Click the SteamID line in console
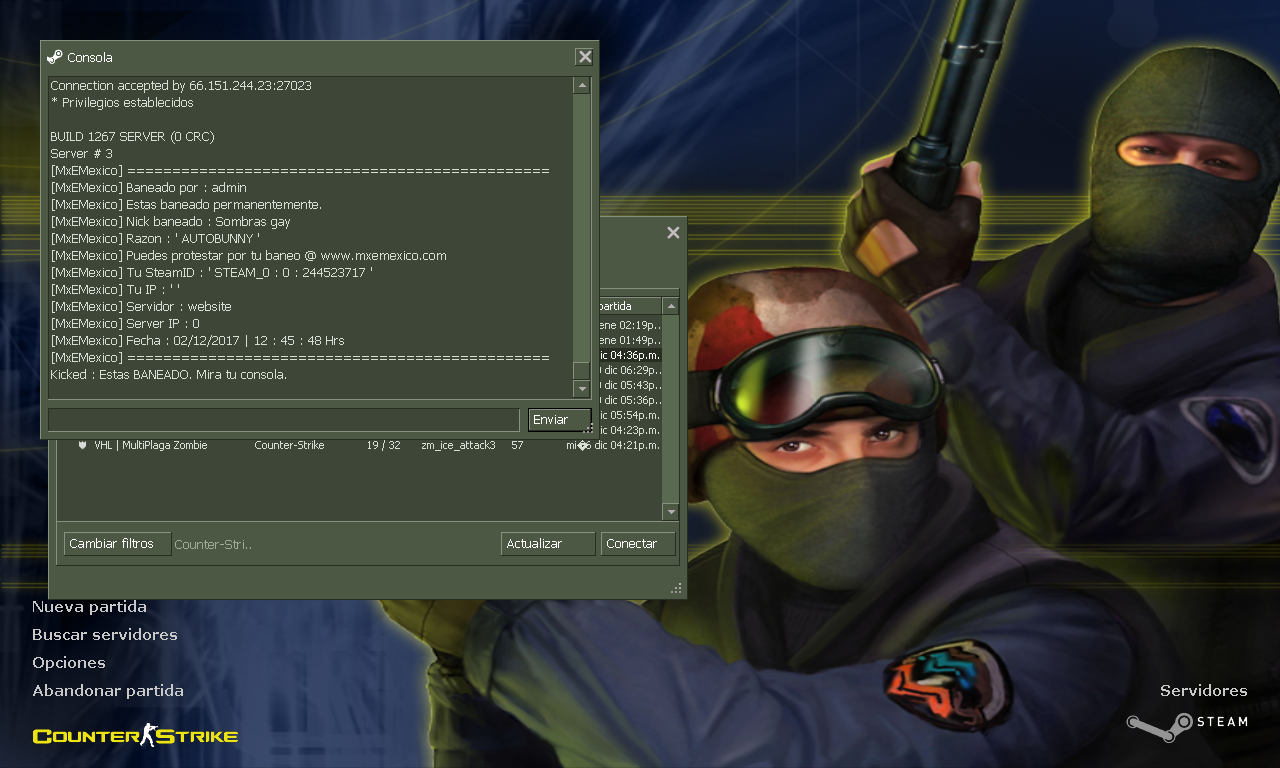The width and height of the screenshot is (1280, 768). 212,273
